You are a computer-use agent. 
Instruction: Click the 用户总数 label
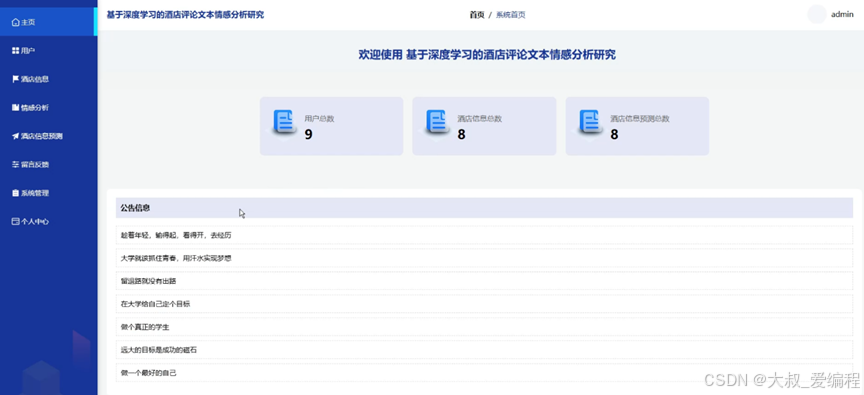(320, 118)
